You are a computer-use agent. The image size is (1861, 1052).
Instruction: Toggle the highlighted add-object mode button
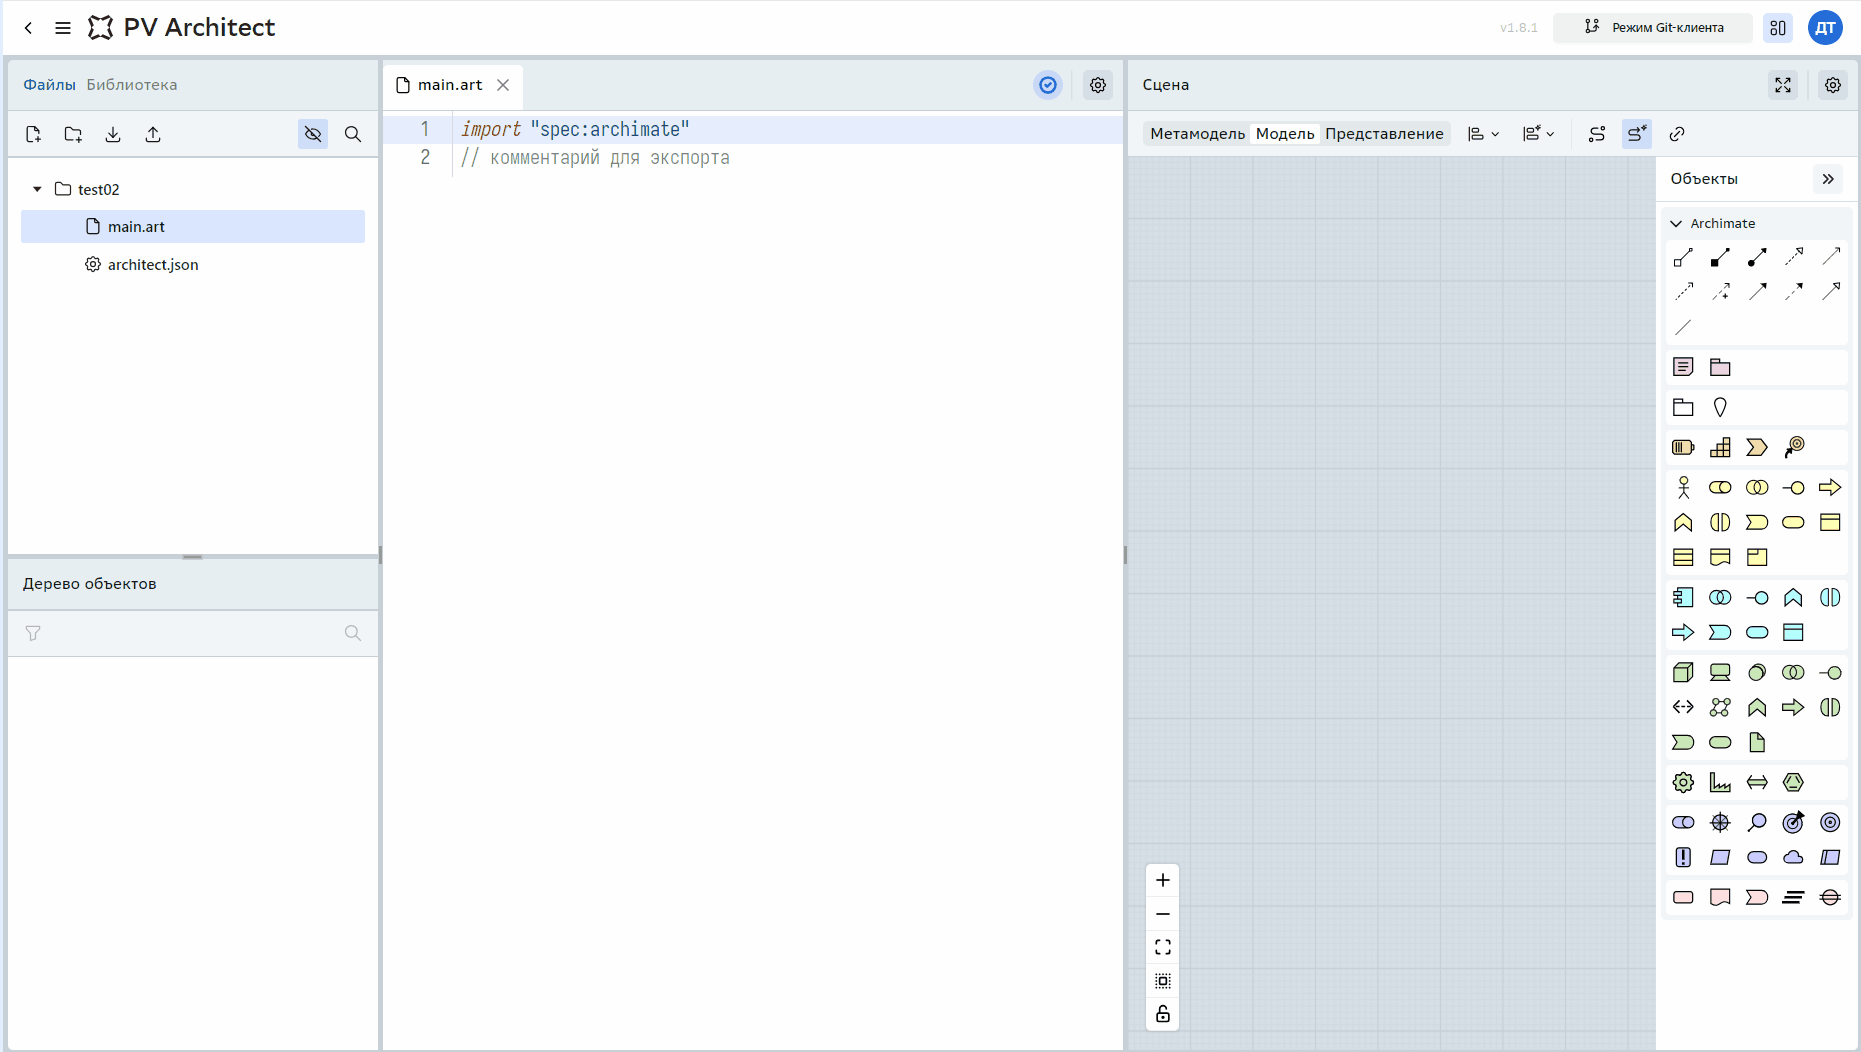pyautogui.click(x=1637, y=134)
